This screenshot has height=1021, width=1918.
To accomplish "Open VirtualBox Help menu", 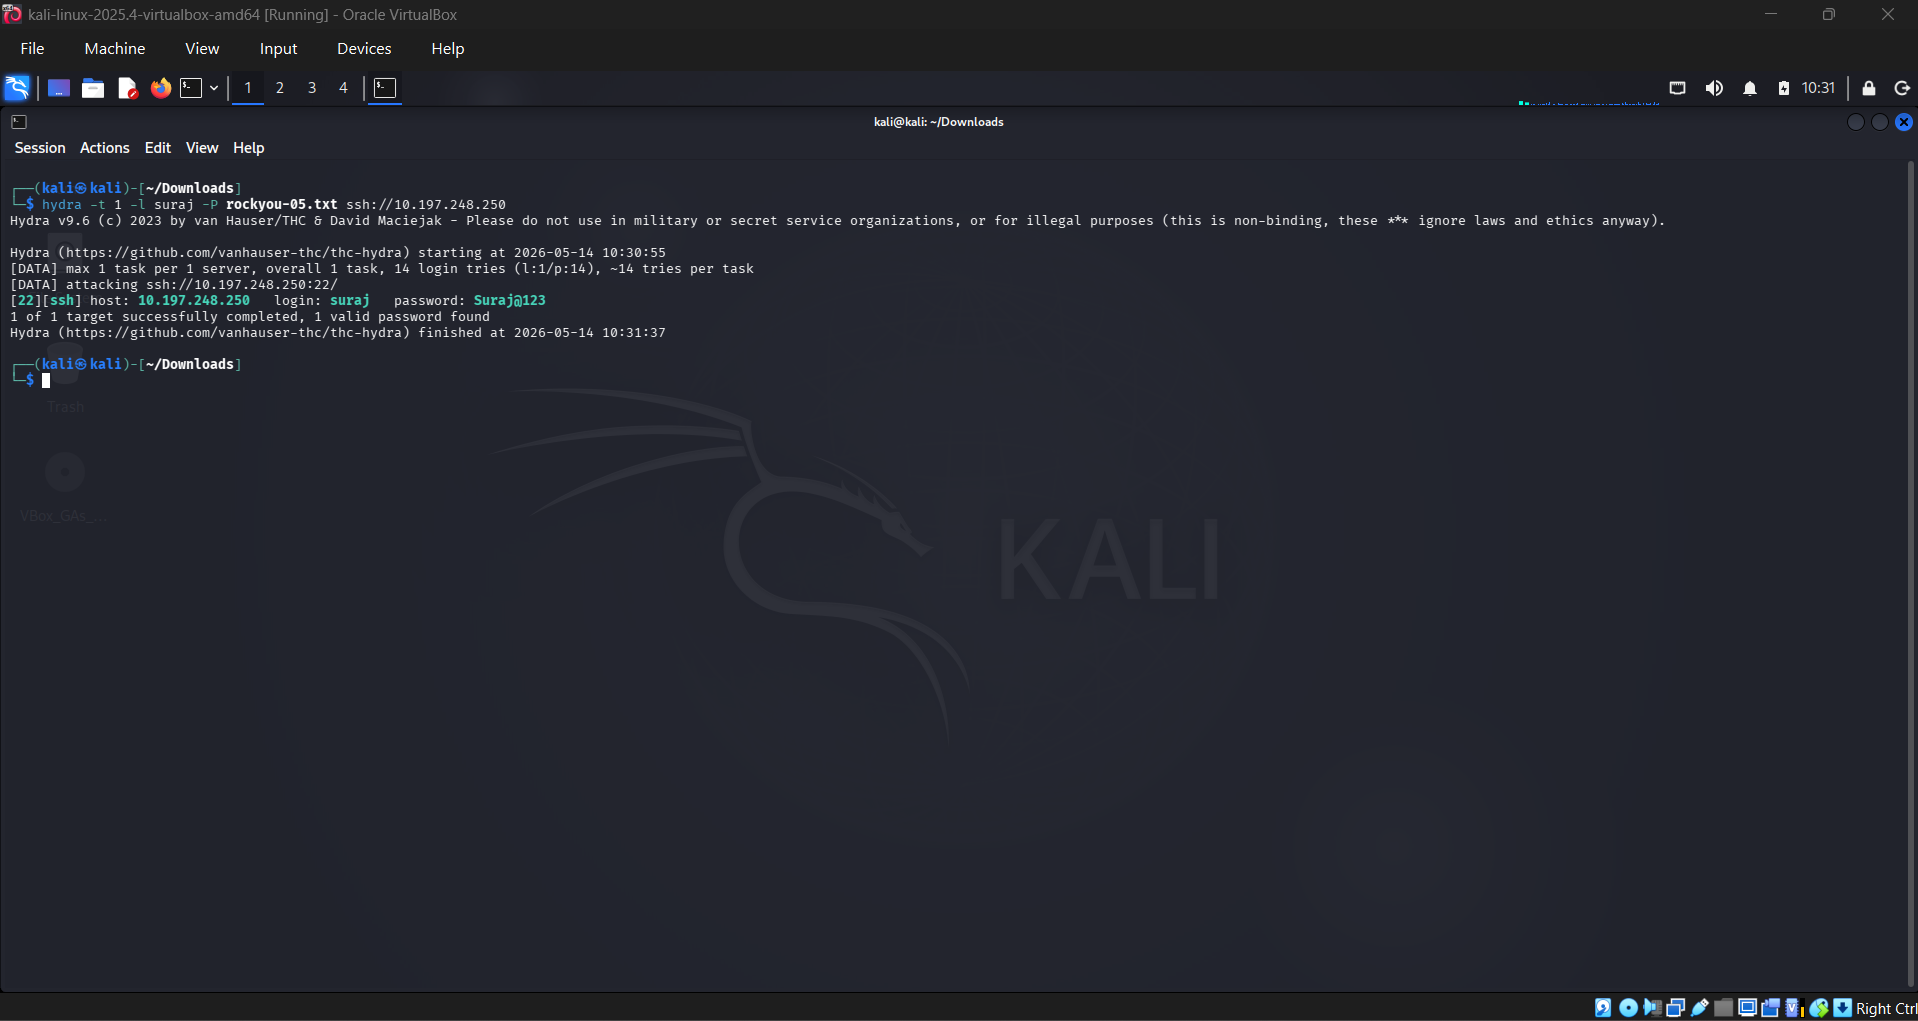I will tap(448, 49).
